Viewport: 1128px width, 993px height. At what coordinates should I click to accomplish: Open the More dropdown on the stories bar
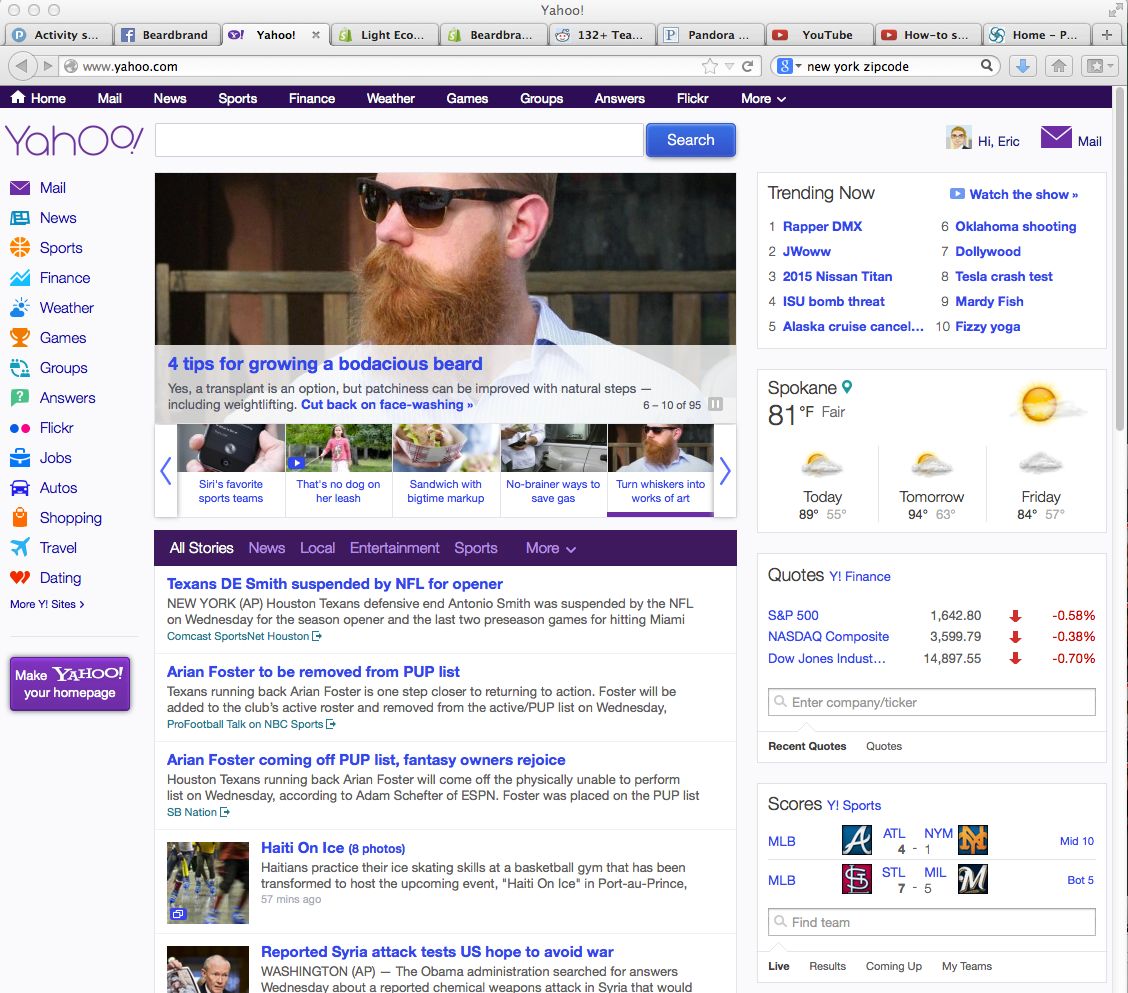tap(548, 548)
